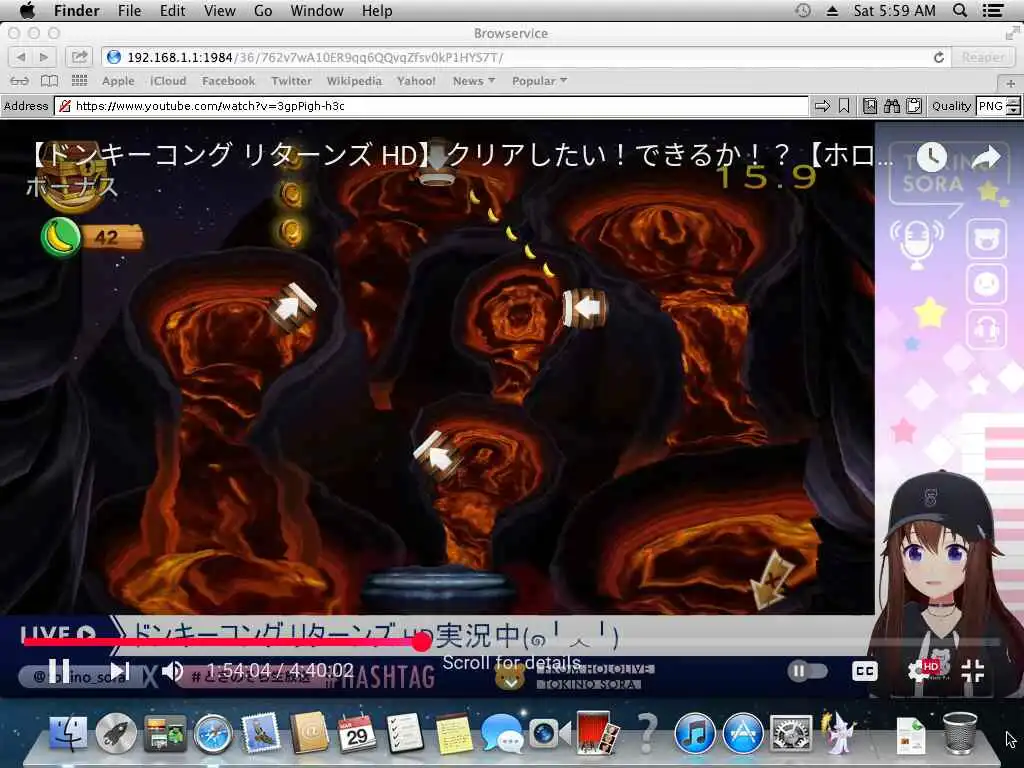Toggle bookmark for current page
1024x768 pixels.
click(x=844, y=106)
